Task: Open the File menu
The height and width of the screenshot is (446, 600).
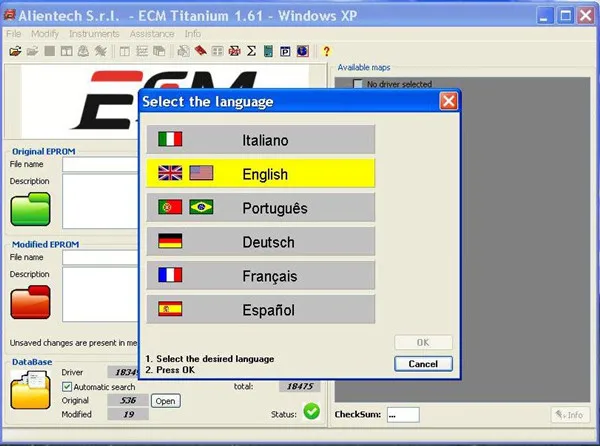Action: pyautogui.click(x=13, y=34)
